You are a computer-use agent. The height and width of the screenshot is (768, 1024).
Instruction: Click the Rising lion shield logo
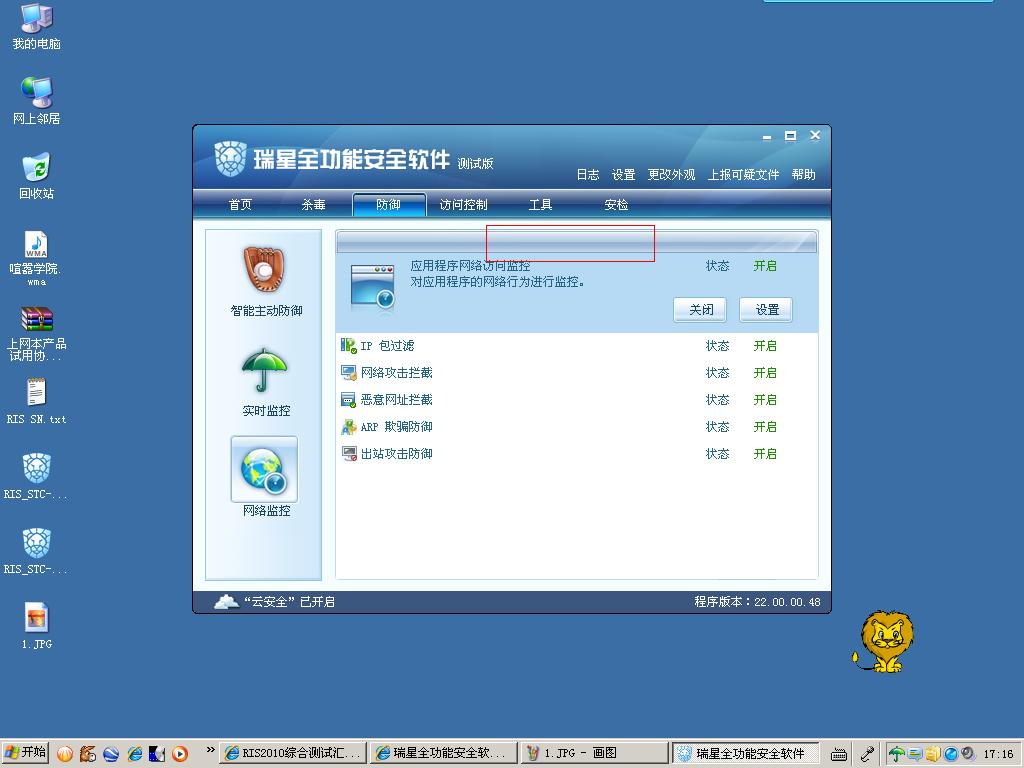click(231, 159)
